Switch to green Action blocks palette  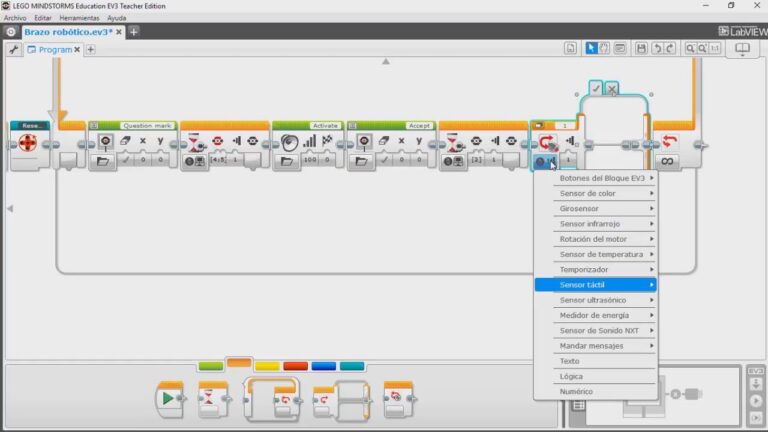point(211,366)
